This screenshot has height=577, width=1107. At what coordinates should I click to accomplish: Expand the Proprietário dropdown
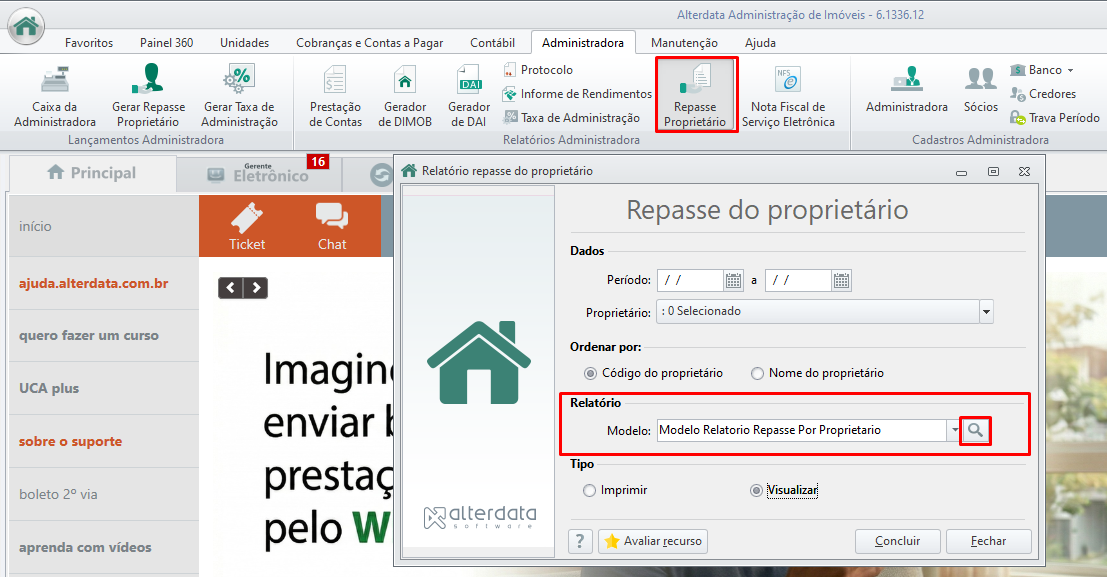[986, 311]
